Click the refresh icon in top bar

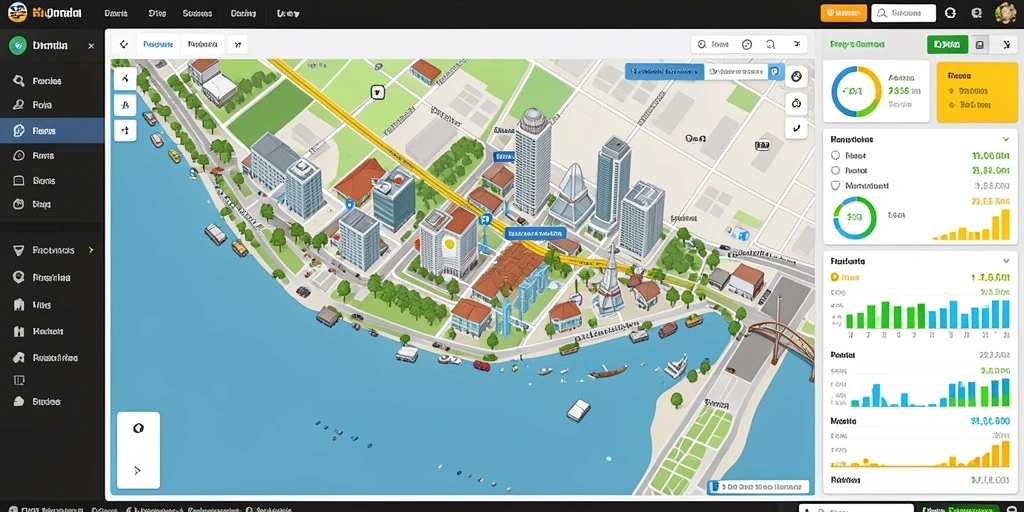tap(950, 12)
